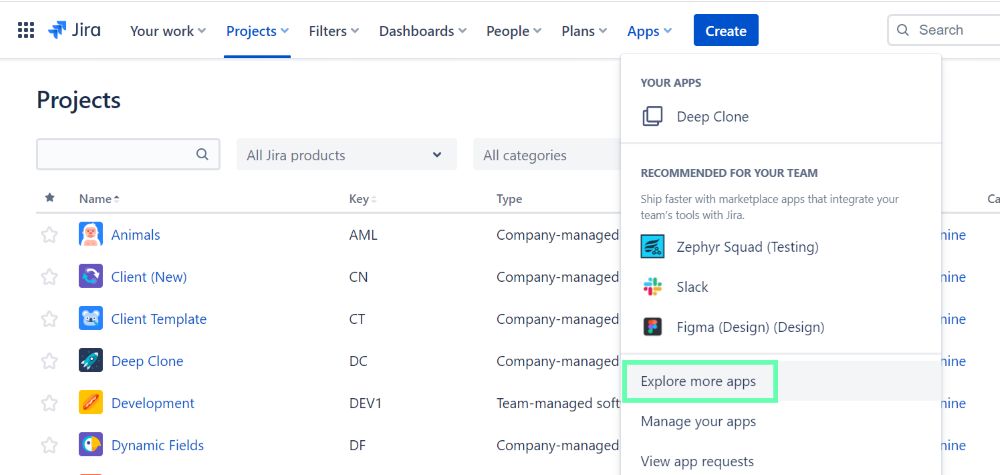Select Manage your apps
Screen dimensions: 1000x475
[x=698, y=421]
